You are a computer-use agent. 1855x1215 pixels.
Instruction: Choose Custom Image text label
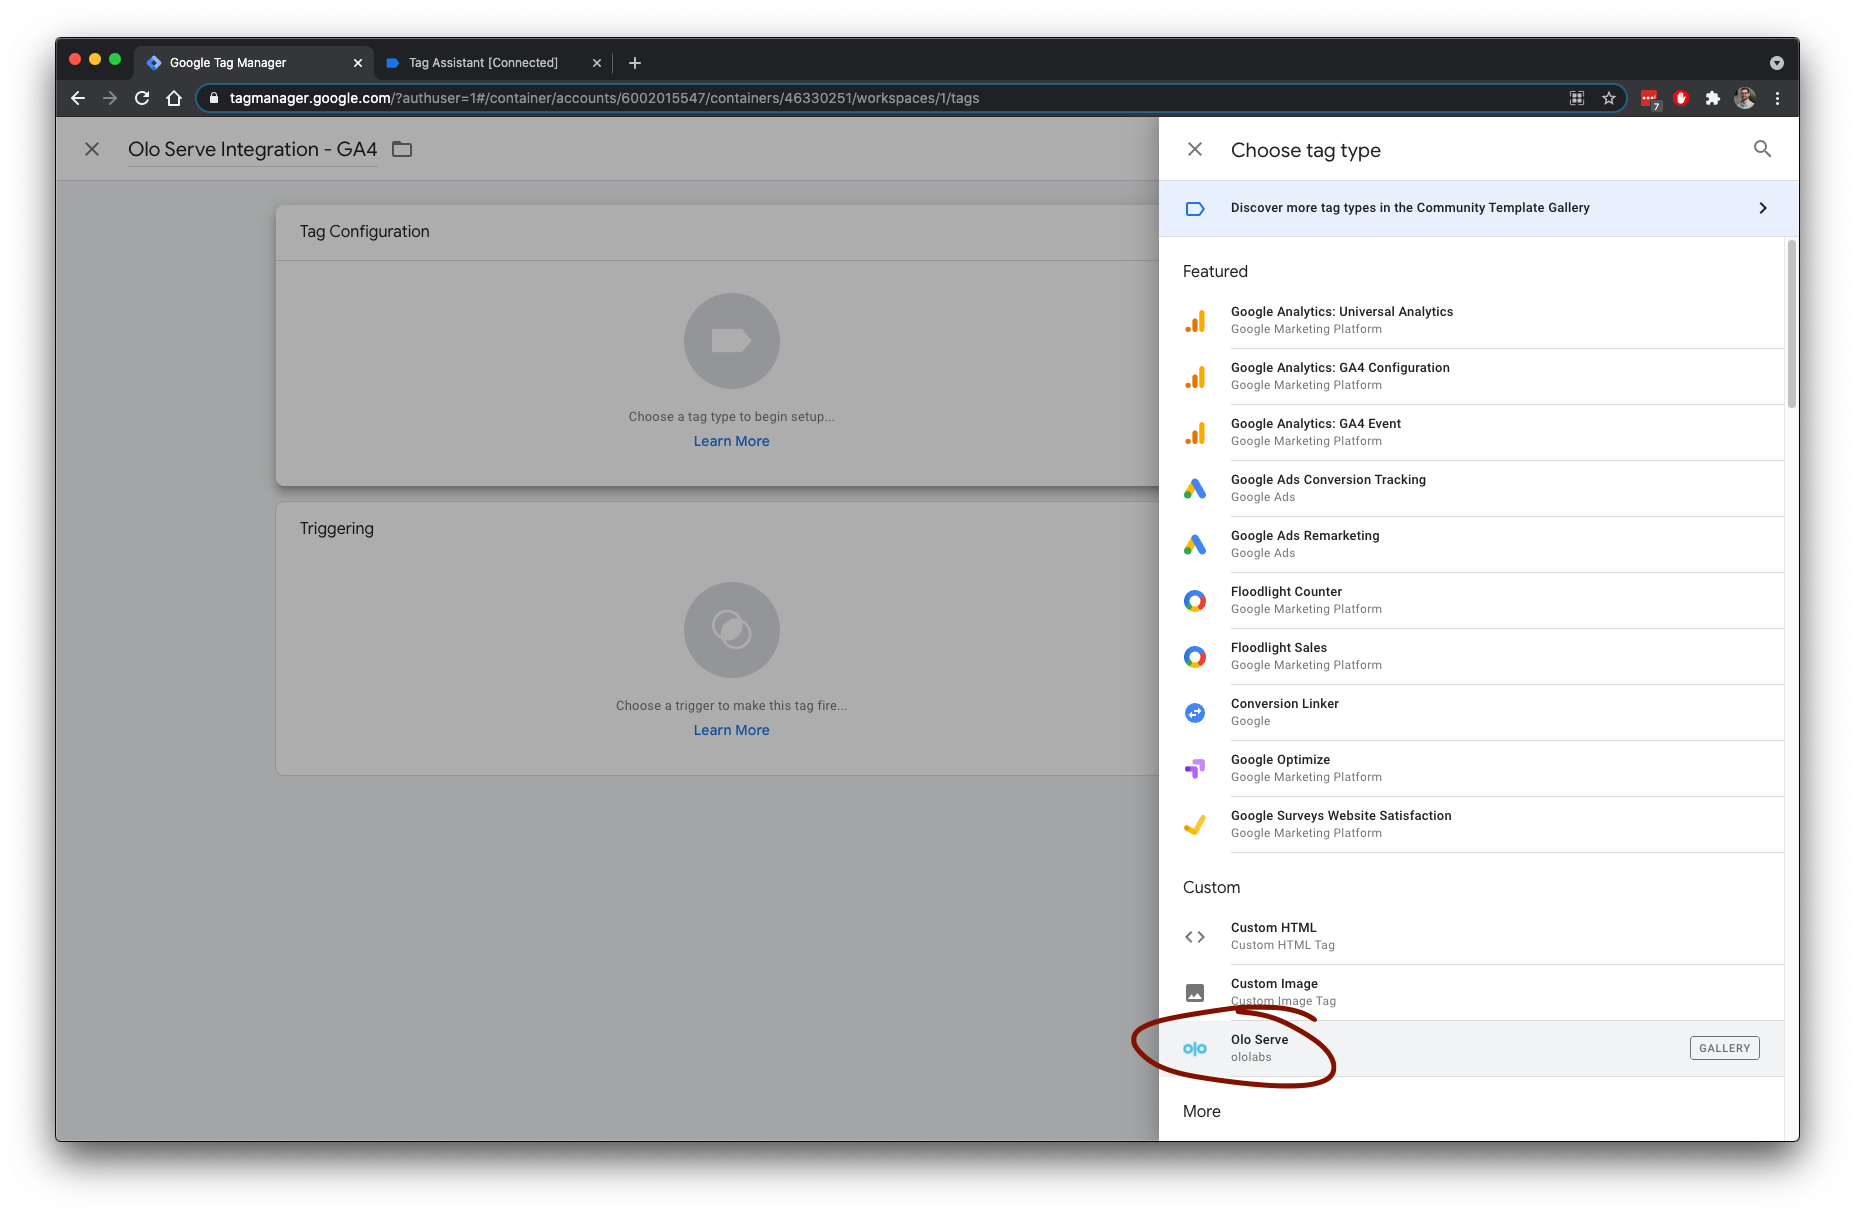click(1274, 984)
